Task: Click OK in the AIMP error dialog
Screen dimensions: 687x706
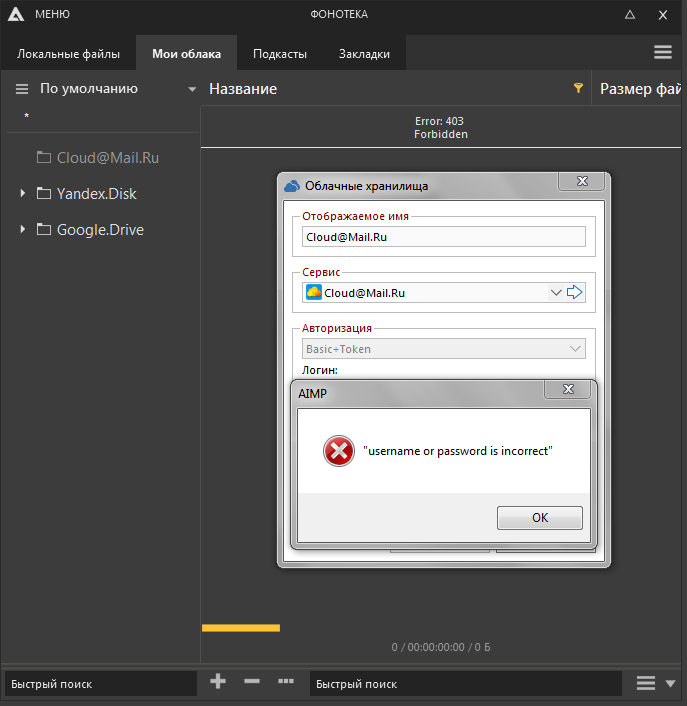Action: point(540,517)
